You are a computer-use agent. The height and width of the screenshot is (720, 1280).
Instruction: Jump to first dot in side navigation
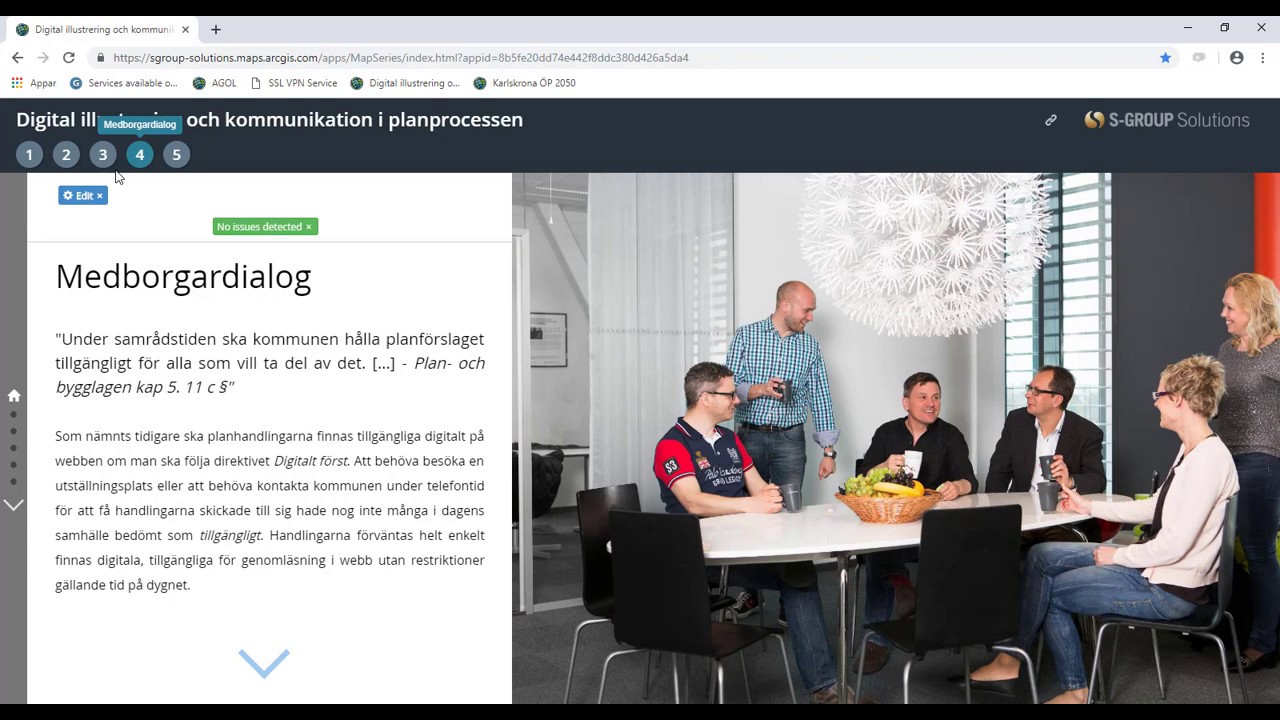pos(14,414)
